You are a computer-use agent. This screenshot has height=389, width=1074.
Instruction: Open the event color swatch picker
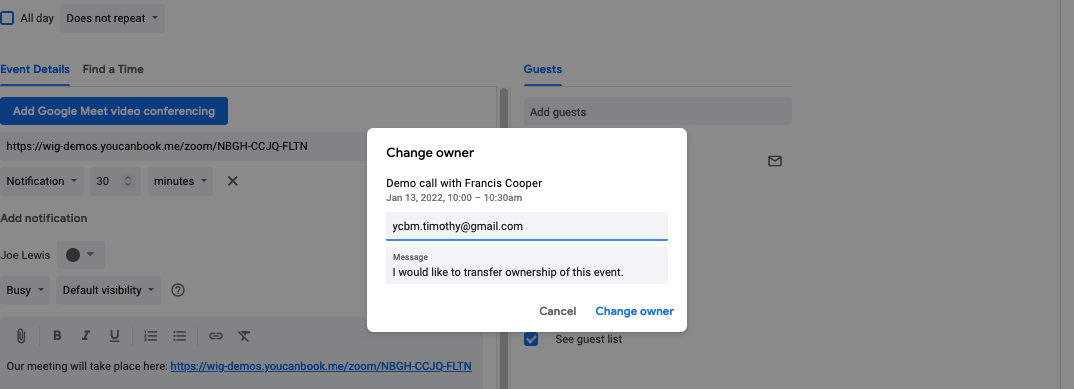click(x=80, y=255)
